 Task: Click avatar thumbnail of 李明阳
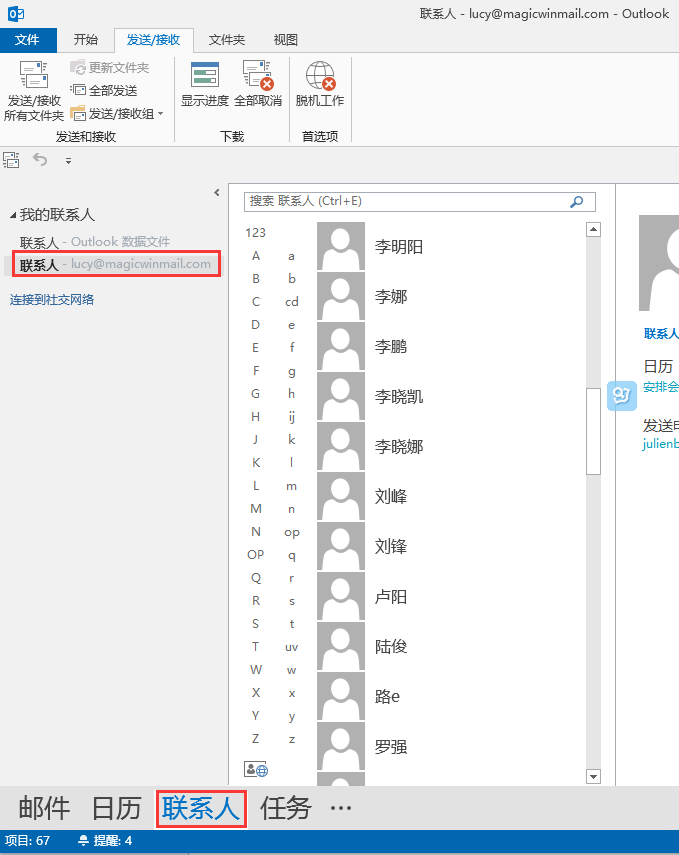341,246
